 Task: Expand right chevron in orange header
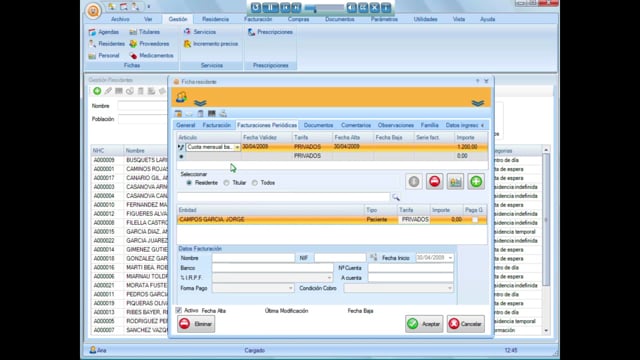coord(478,102)
